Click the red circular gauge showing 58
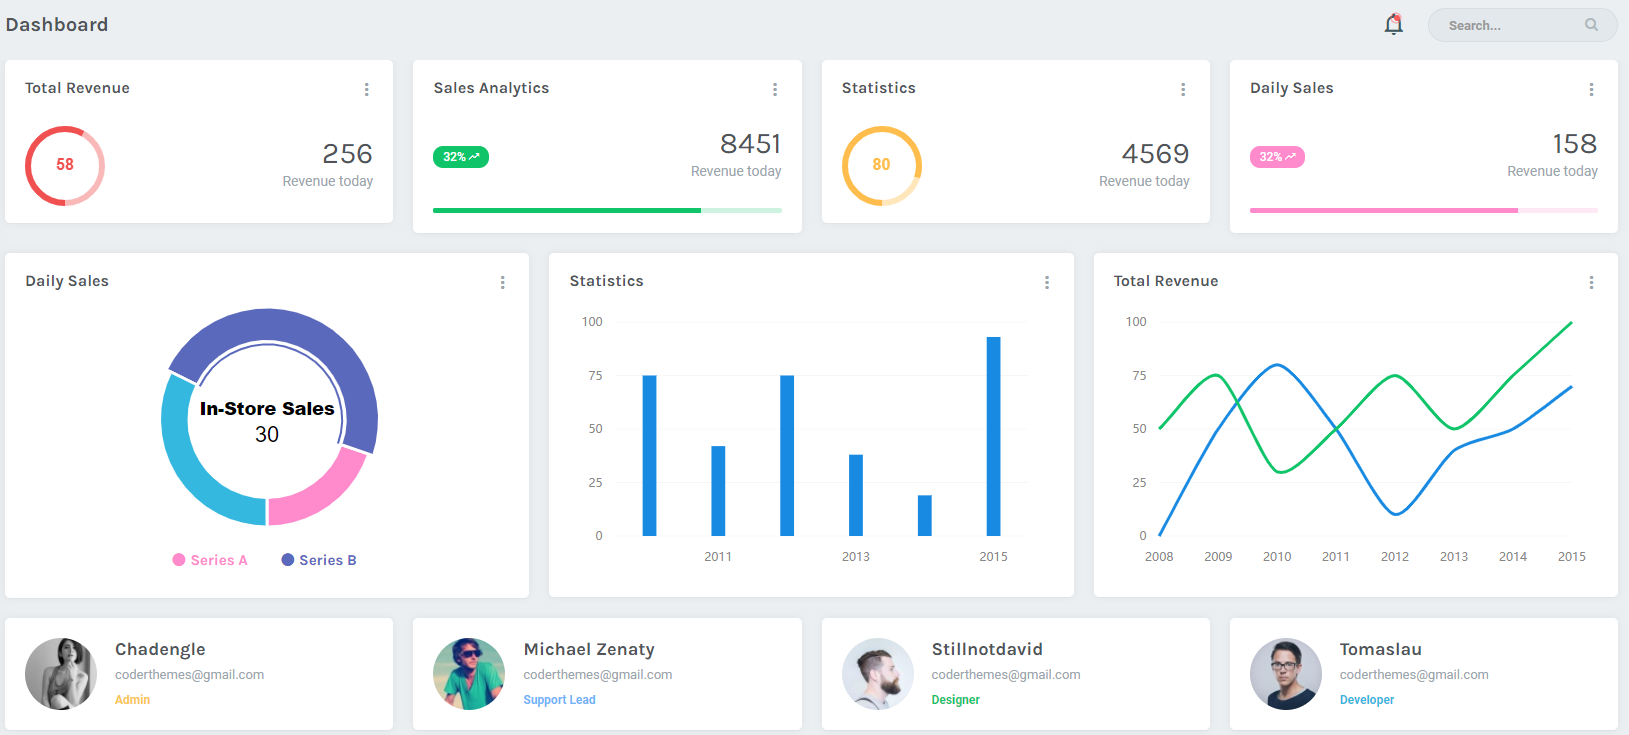This screenshot has height=735, width=1629. click(x=65, y=165)
